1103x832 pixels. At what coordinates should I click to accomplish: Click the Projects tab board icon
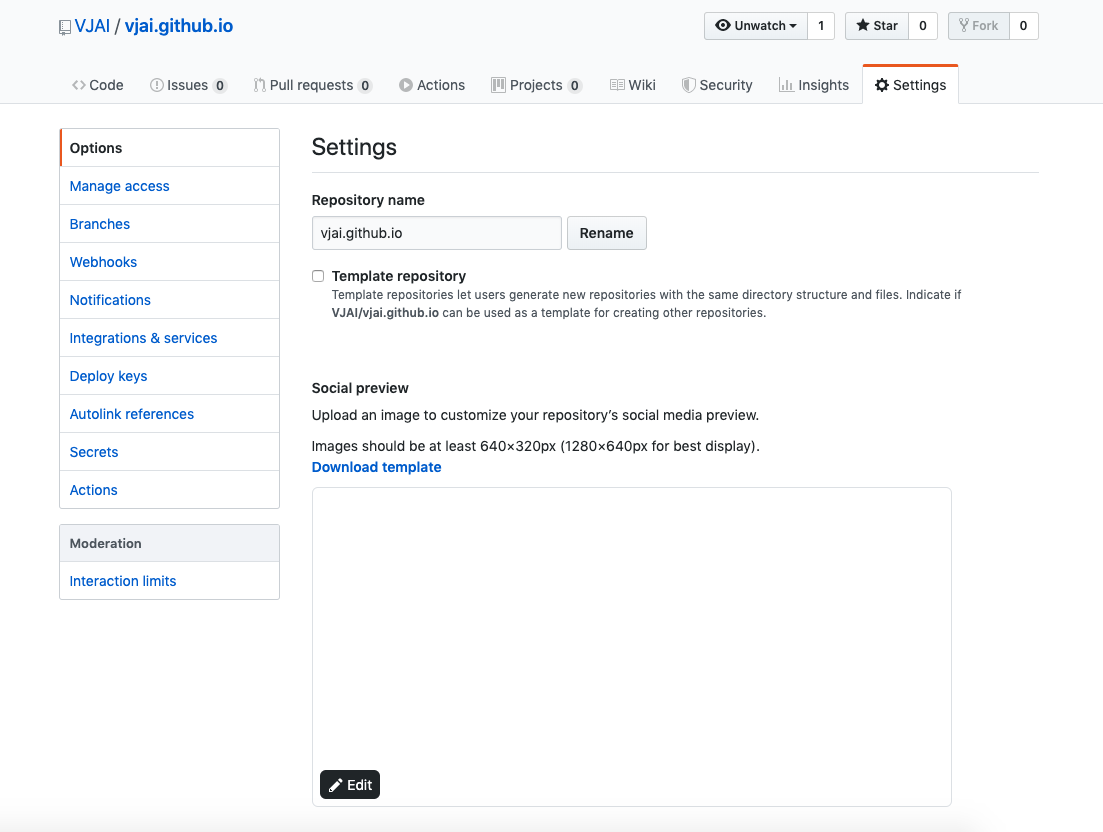[x=498, y=85]
